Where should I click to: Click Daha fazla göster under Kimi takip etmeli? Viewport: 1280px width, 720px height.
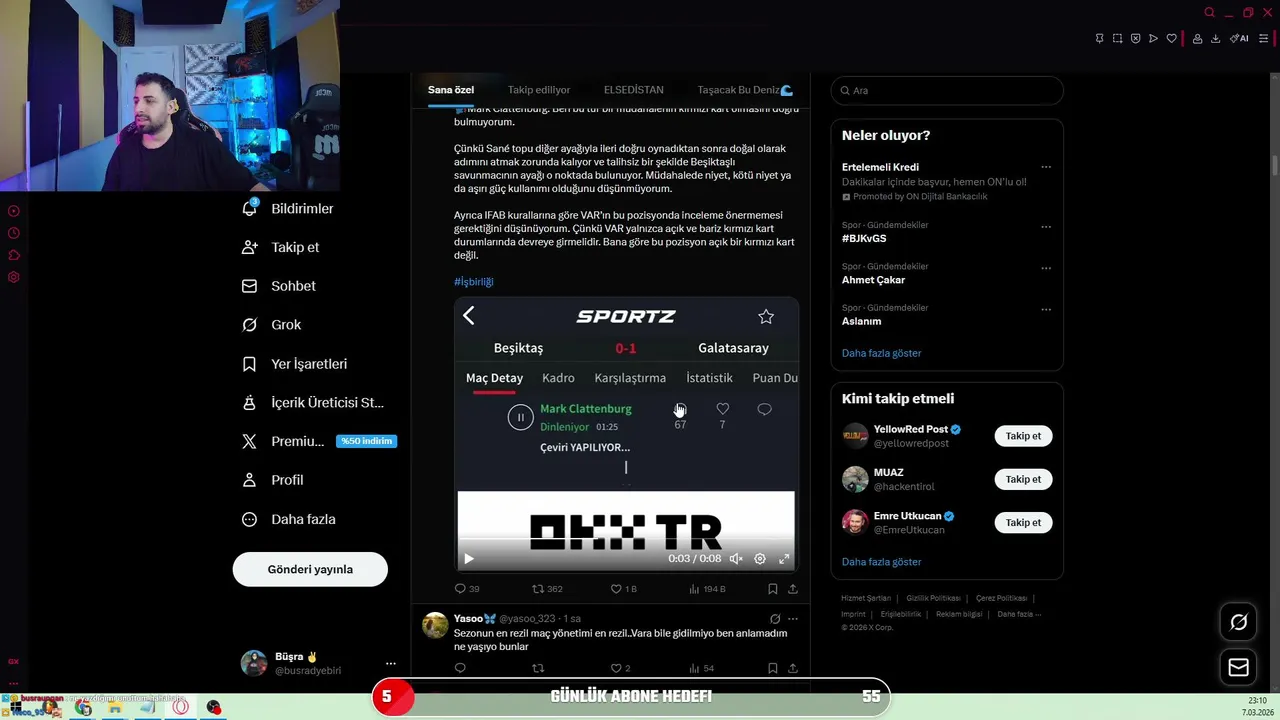click(881, 562)
